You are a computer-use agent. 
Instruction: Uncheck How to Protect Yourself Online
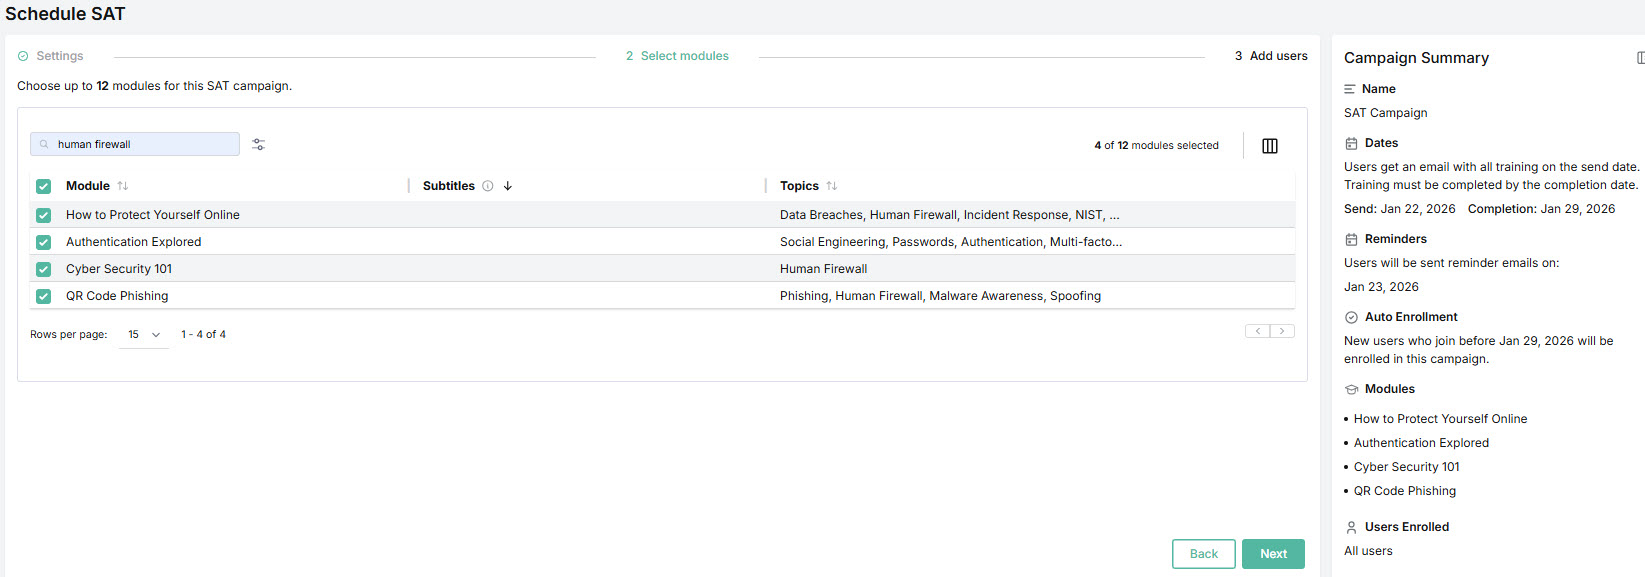coord(43,215)
